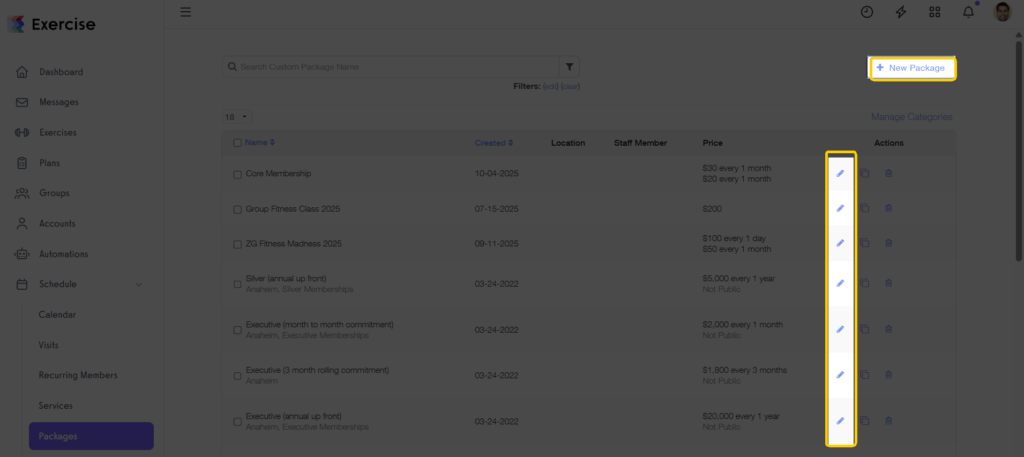Click the $5,000 every 1 year price
Viewport: 1024px width, 457px height.
(x=739, y=279)
